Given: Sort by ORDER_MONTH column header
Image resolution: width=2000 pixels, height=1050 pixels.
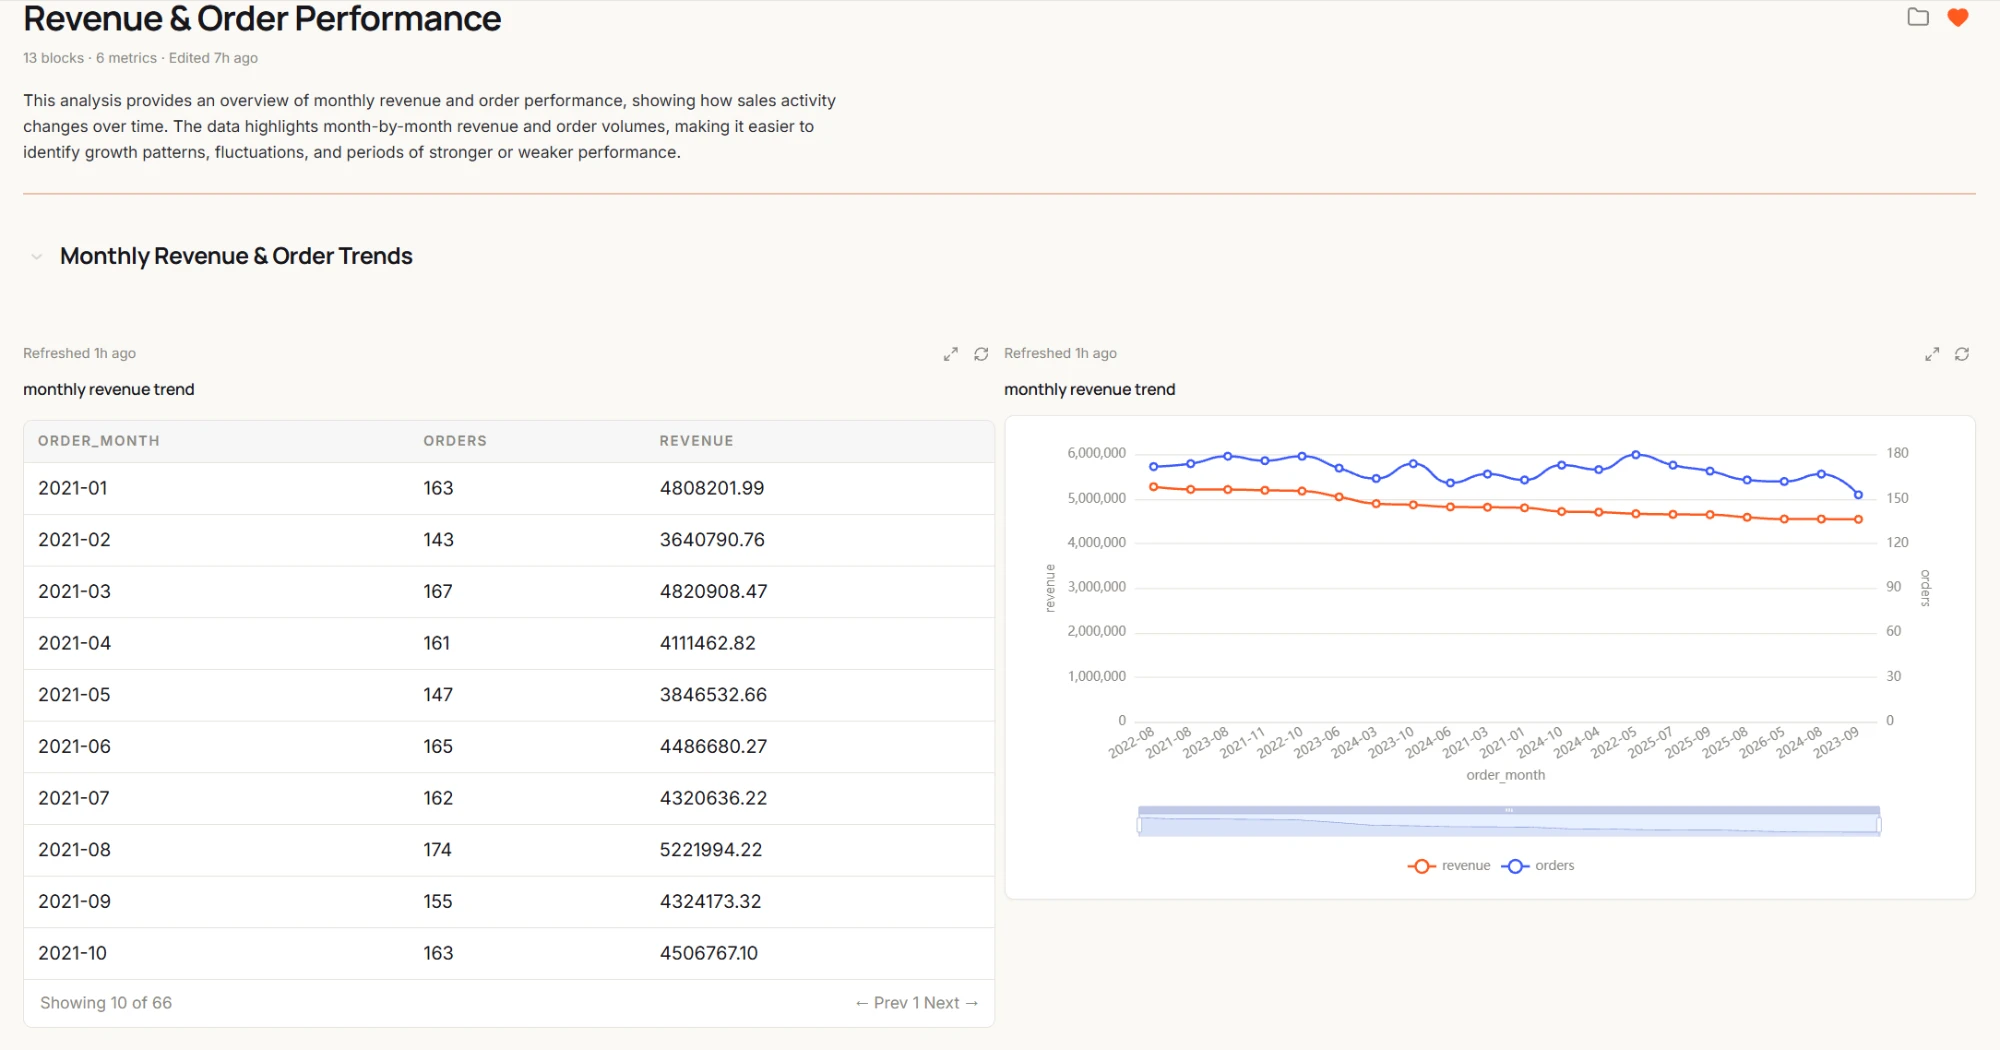Looking at the screenshot, I should [x=99, y=441].
